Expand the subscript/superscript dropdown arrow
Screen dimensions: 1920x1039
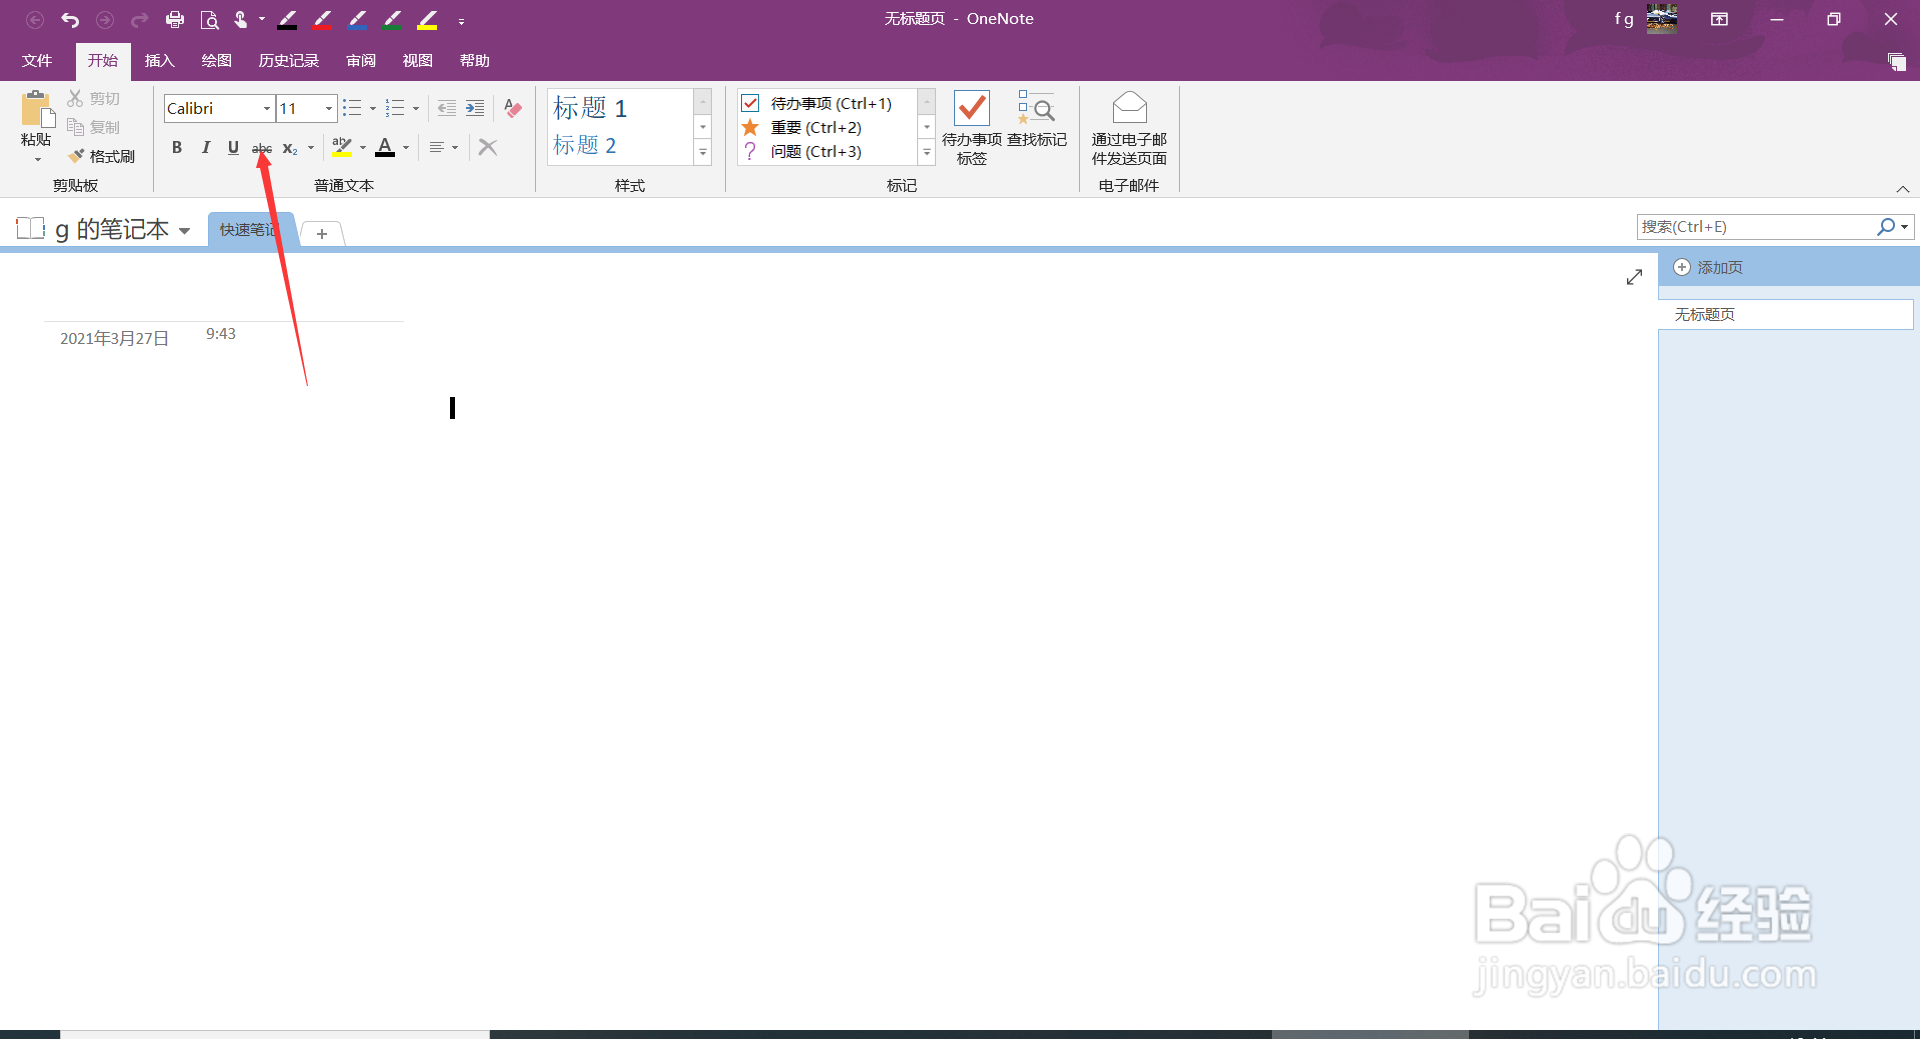tap(311, 148)
